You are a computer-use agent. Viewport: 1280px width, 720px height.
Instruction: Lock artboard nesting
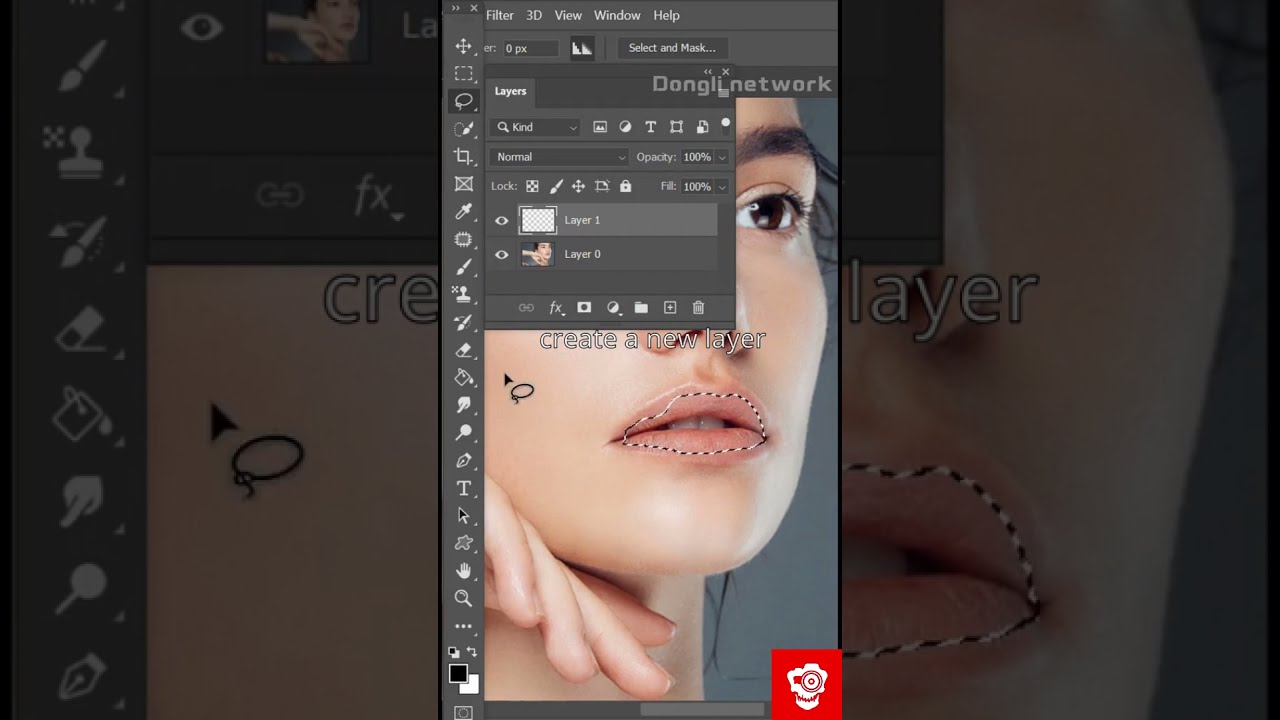click(x=602, y=186)
